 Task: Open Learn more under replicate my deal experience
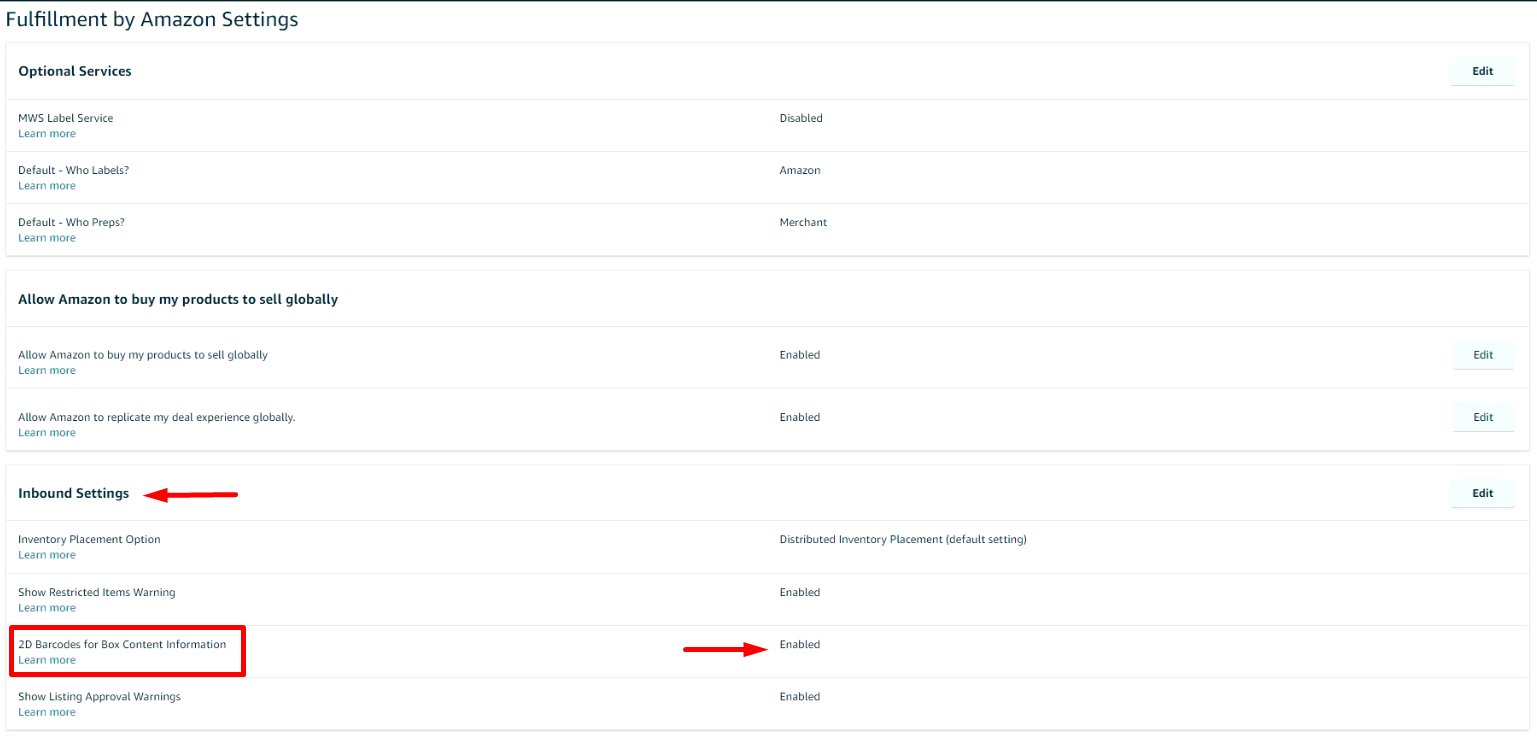[x=46, y=432]
